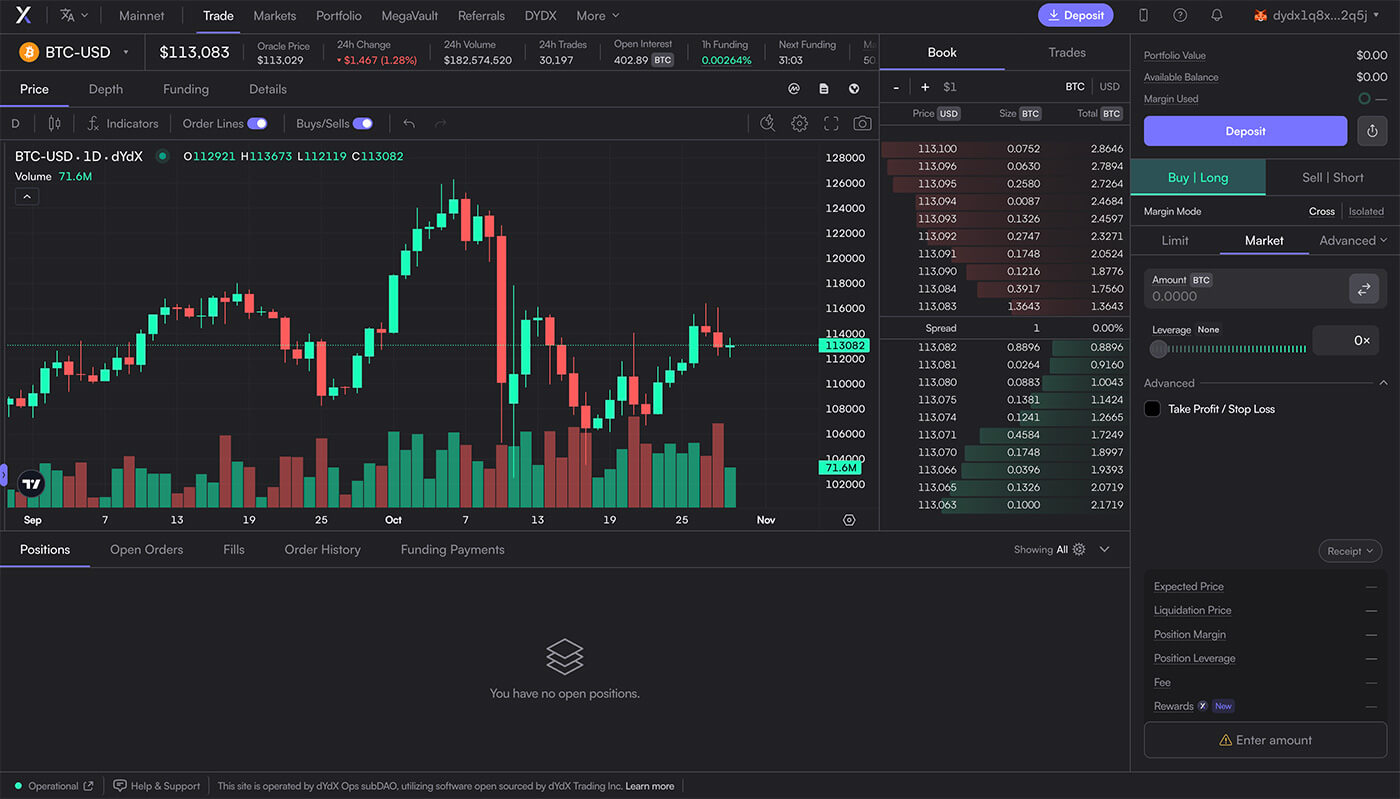Click the swap amount units icon
1400x799 pixels.
tap(1363, 289)
